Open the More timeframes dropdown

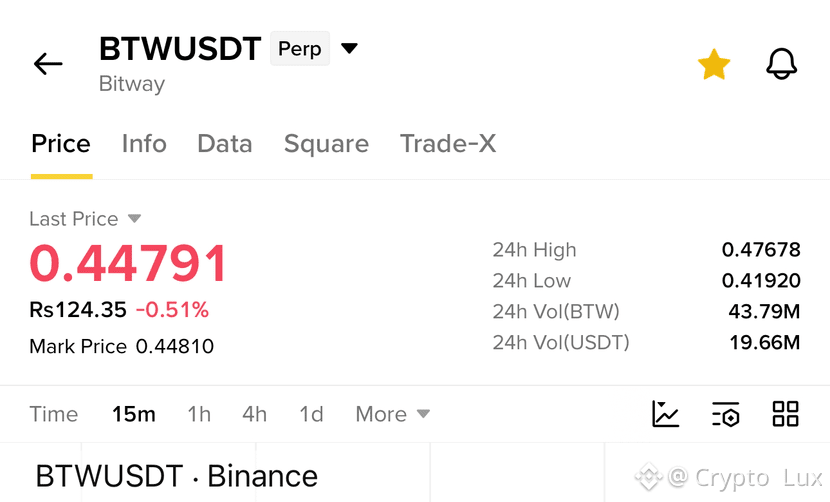click(x=393, y=414)
